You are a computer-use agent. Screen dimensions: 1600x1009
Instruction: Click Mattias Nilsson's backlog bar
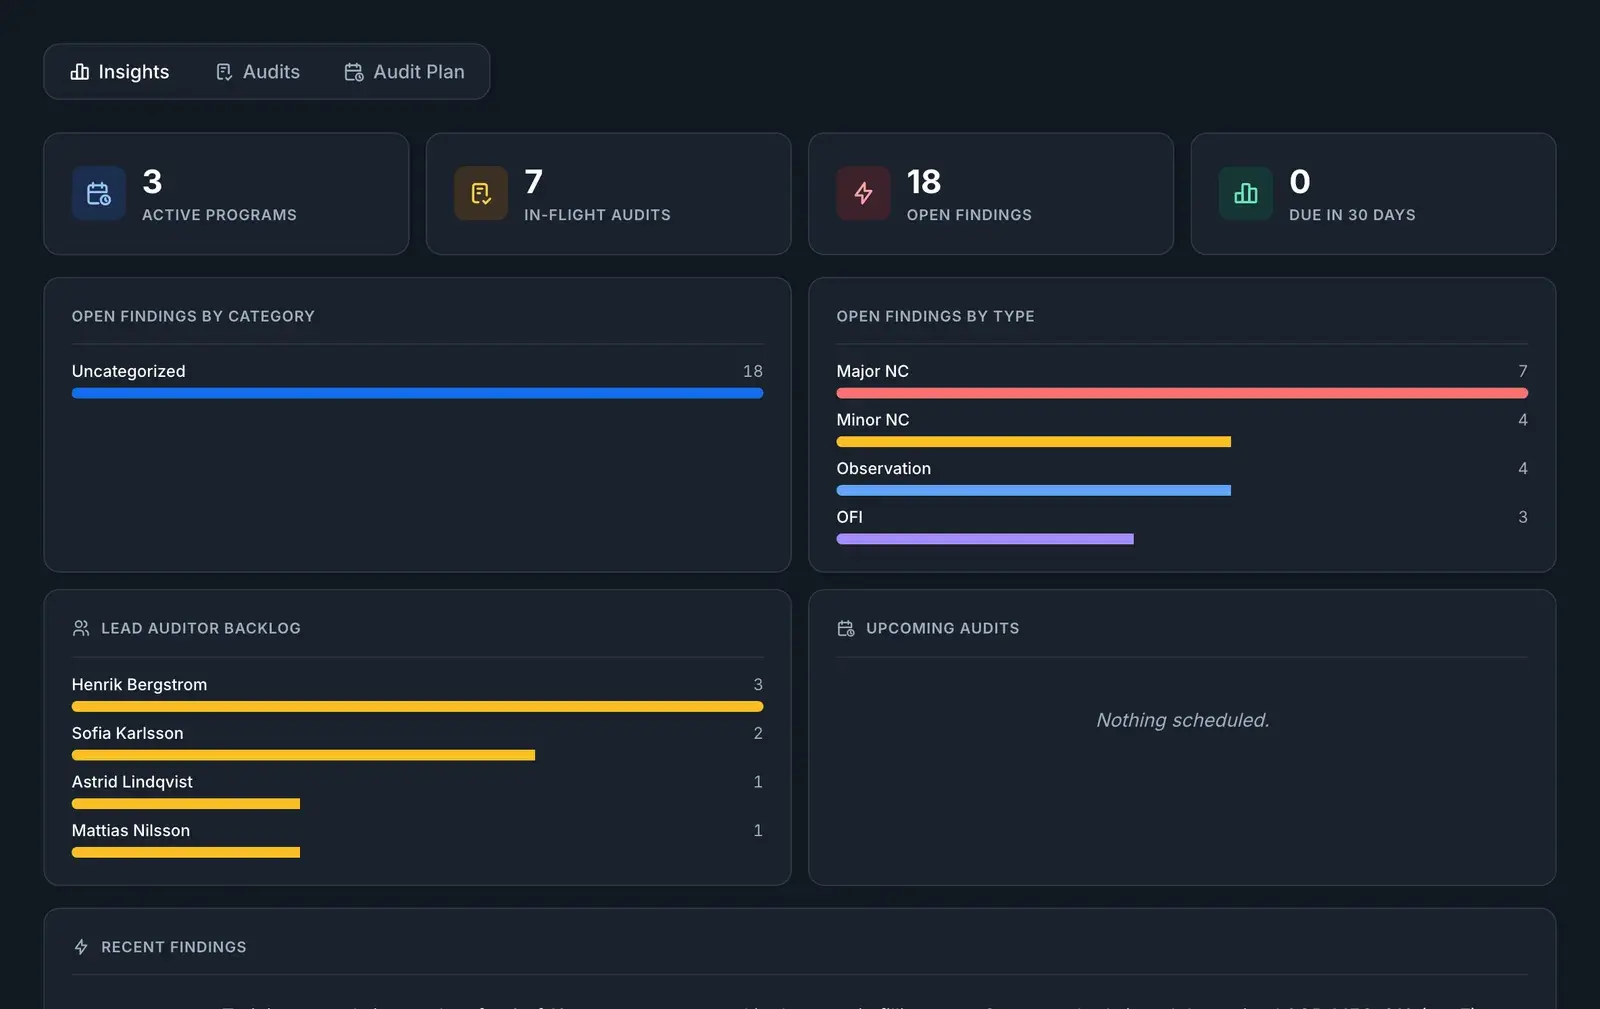pyautogui.click(x=186, y=853)
